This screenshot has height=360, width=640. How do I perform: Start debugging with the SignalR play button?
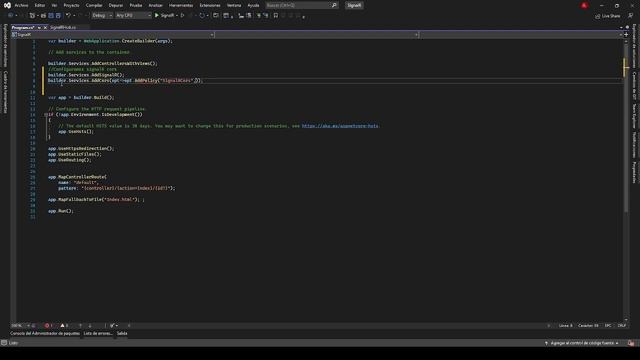pos(164,16)
